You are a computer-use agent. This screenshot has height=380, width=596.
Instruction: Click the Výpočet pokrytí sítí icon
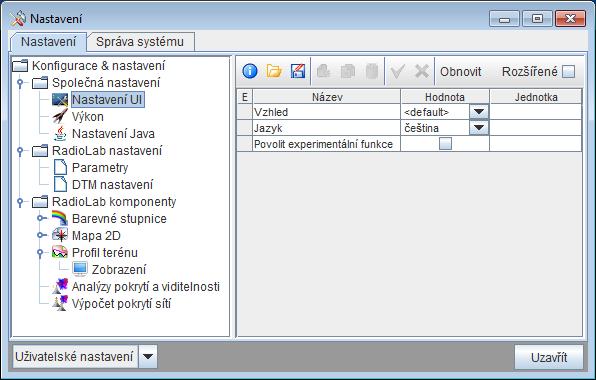(x=60, y=303)
